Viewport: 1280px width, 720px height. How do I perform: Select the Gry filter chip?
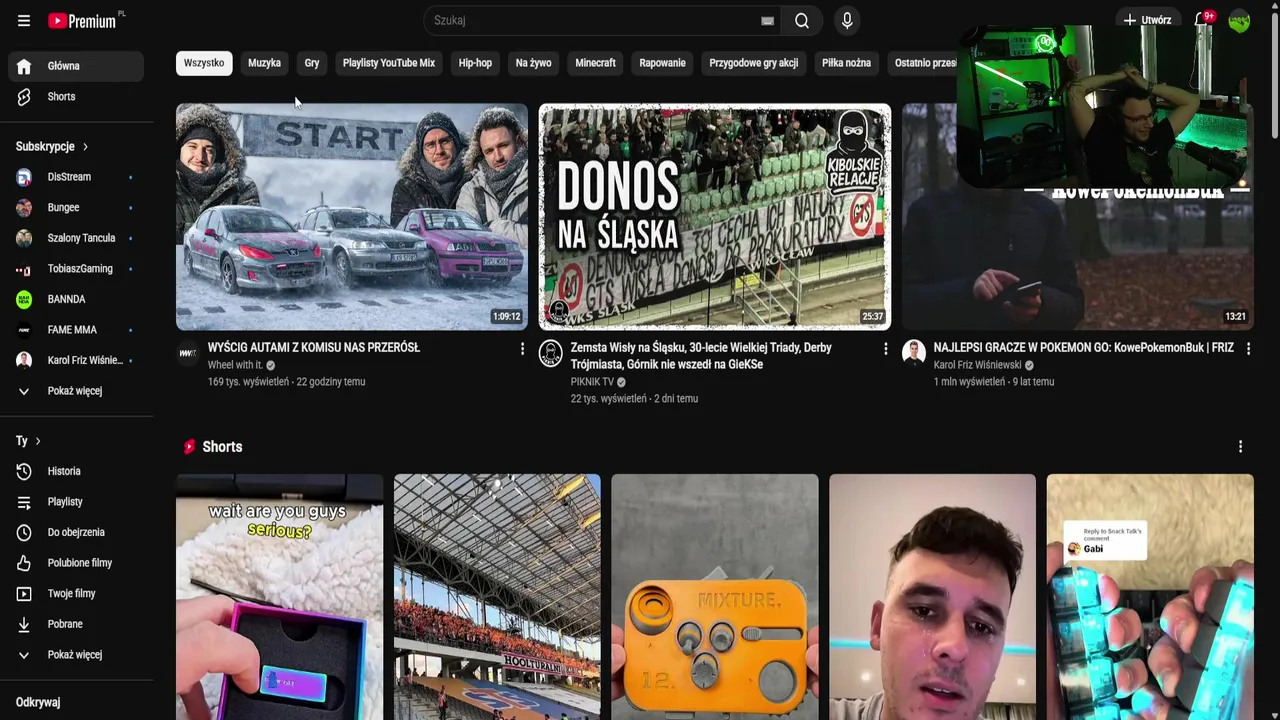(x=312, y=63)
